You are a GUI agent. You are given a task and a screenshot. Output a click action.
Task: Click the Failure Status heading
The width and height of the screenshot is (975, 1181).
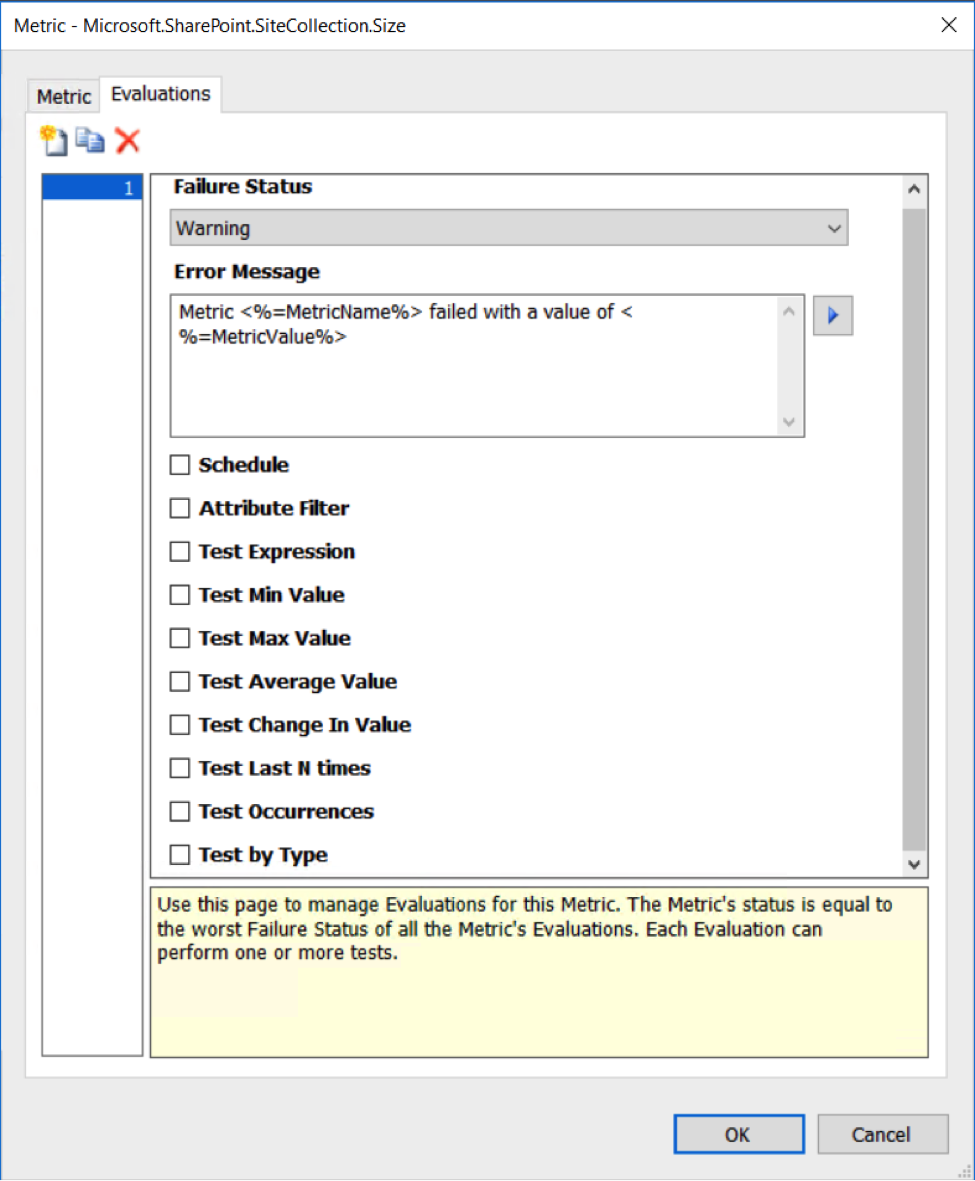coord(243,186)
